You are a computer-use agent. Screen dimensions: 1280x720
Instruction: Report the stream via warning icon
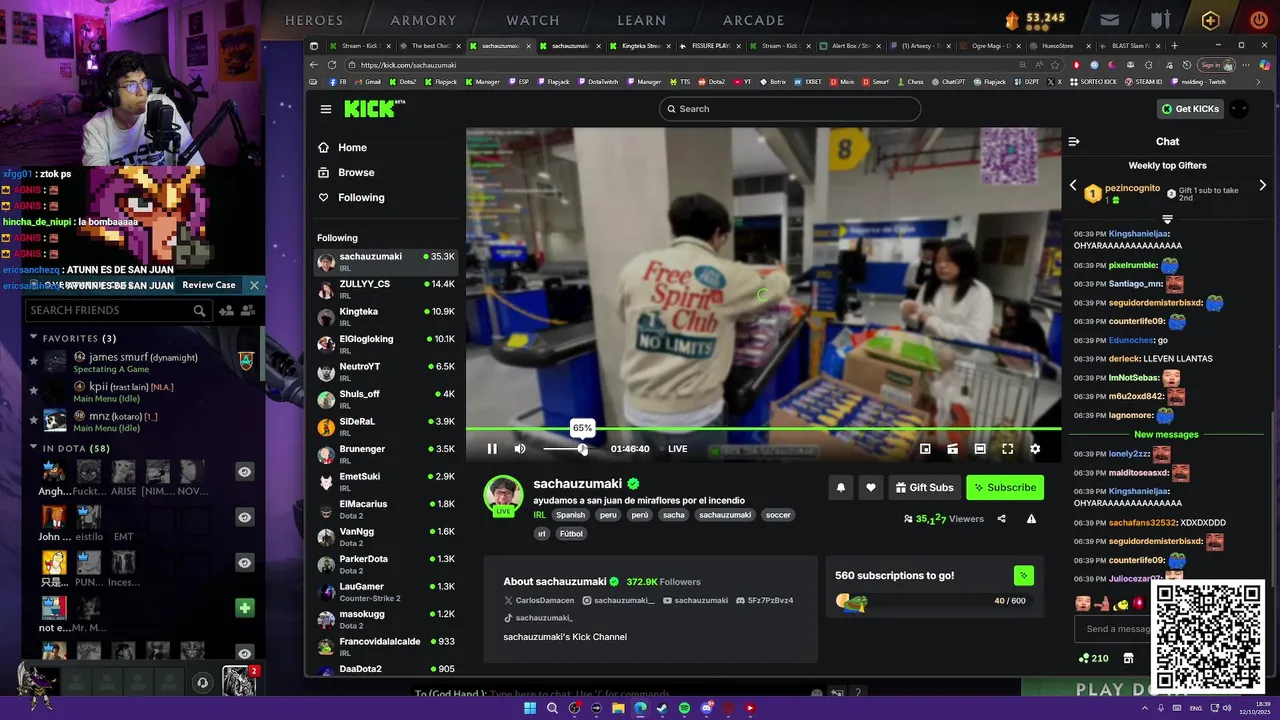click(1031, 519)
